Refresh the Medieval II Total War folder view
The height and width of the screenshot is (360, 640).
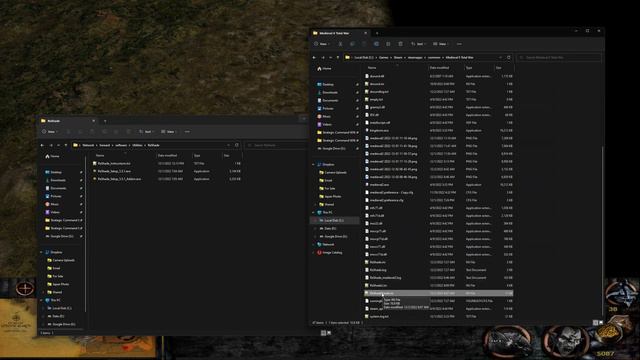(509, 58)
